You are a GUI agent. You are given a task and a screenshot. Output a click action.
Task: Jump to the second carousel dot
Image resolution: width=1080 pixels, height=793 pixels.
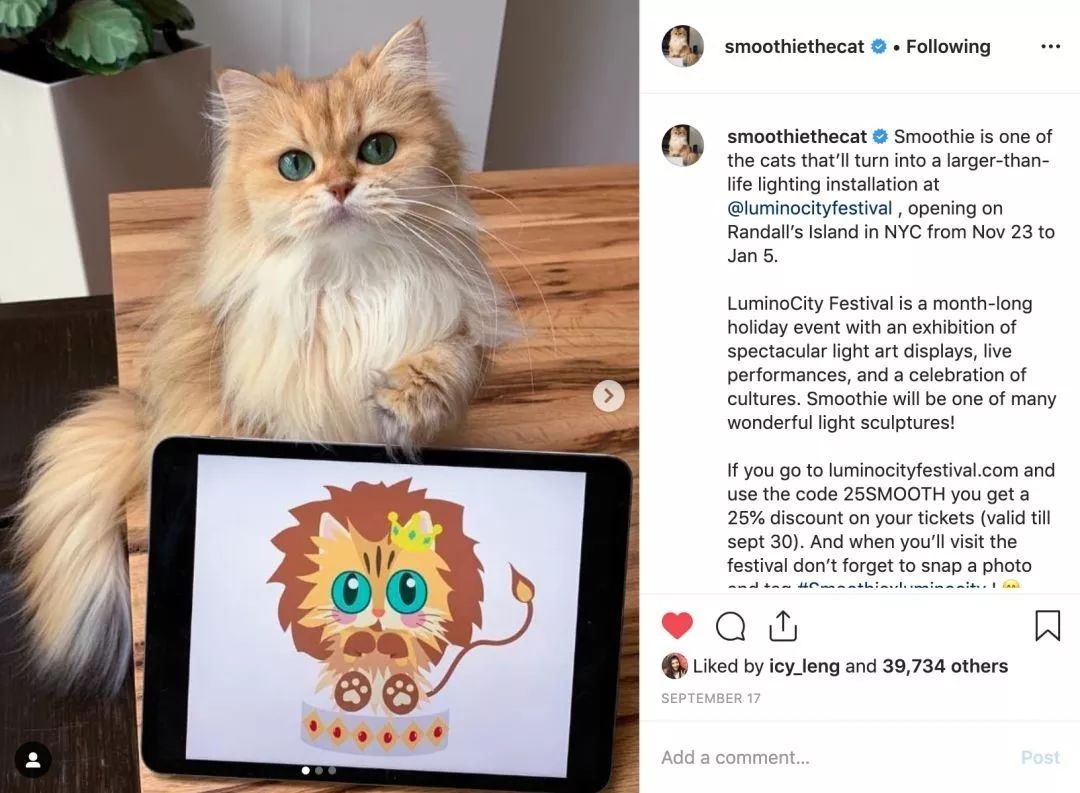tap(318, 770)
